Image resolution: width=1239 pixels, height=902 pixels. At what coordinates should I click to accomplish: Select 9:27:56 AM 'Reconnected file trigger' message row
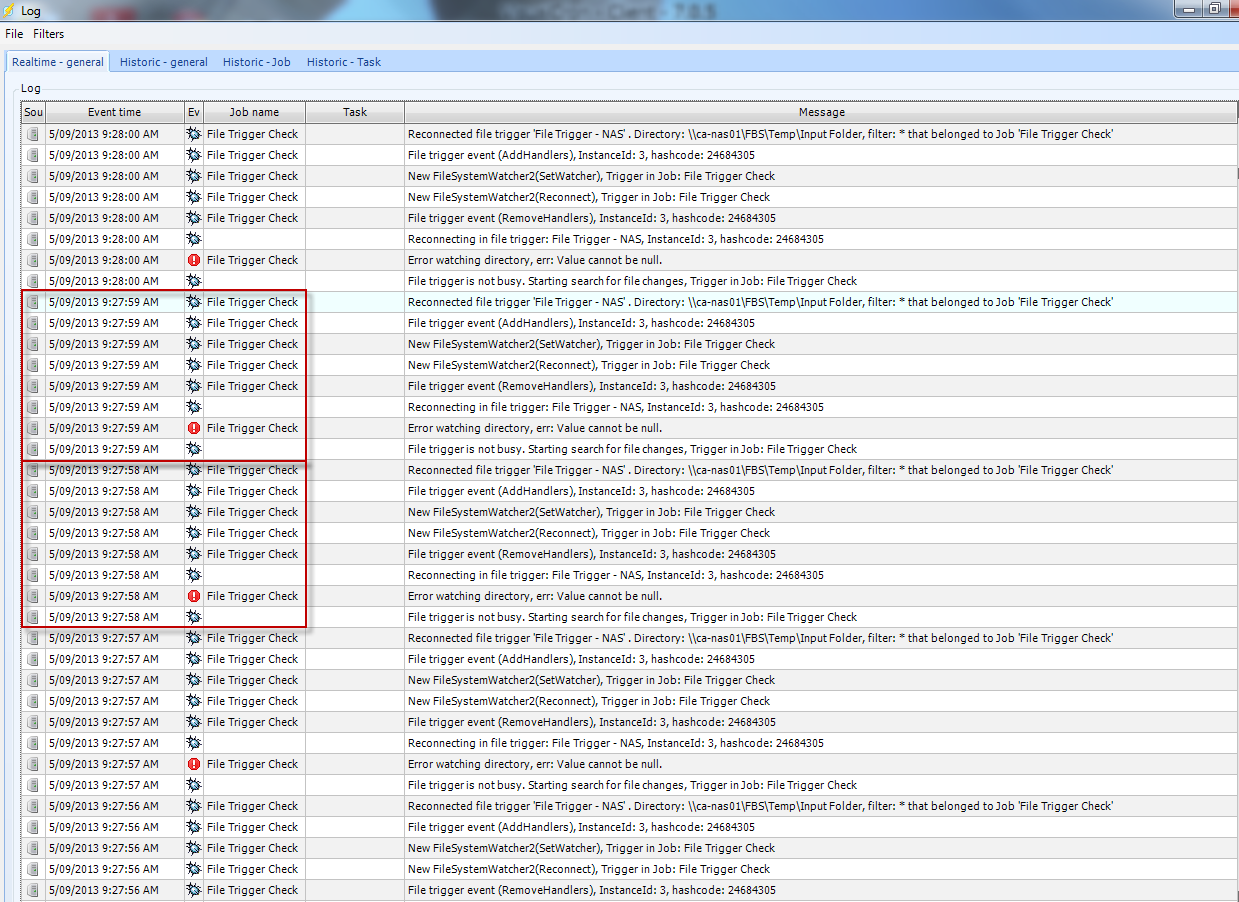pos(760,806)
